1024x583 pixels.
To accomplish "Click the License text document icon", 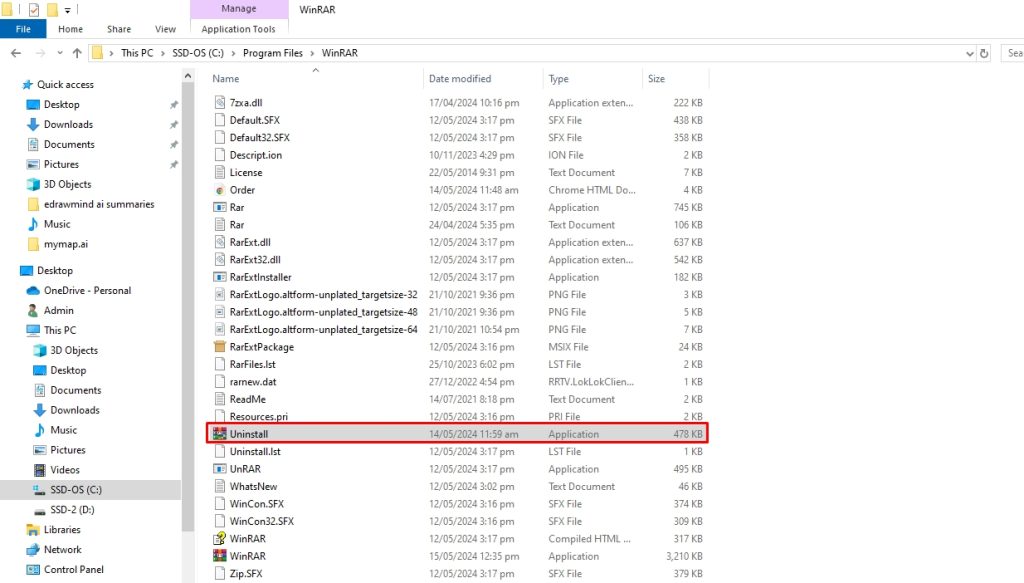I will point(219,172).
